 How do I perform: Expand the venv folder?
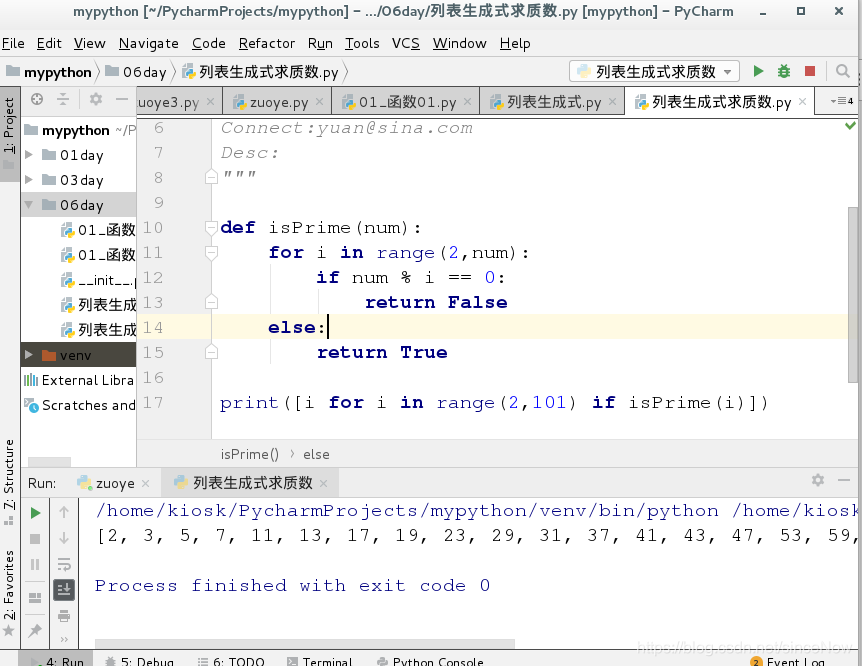click(x=29, y=355)
